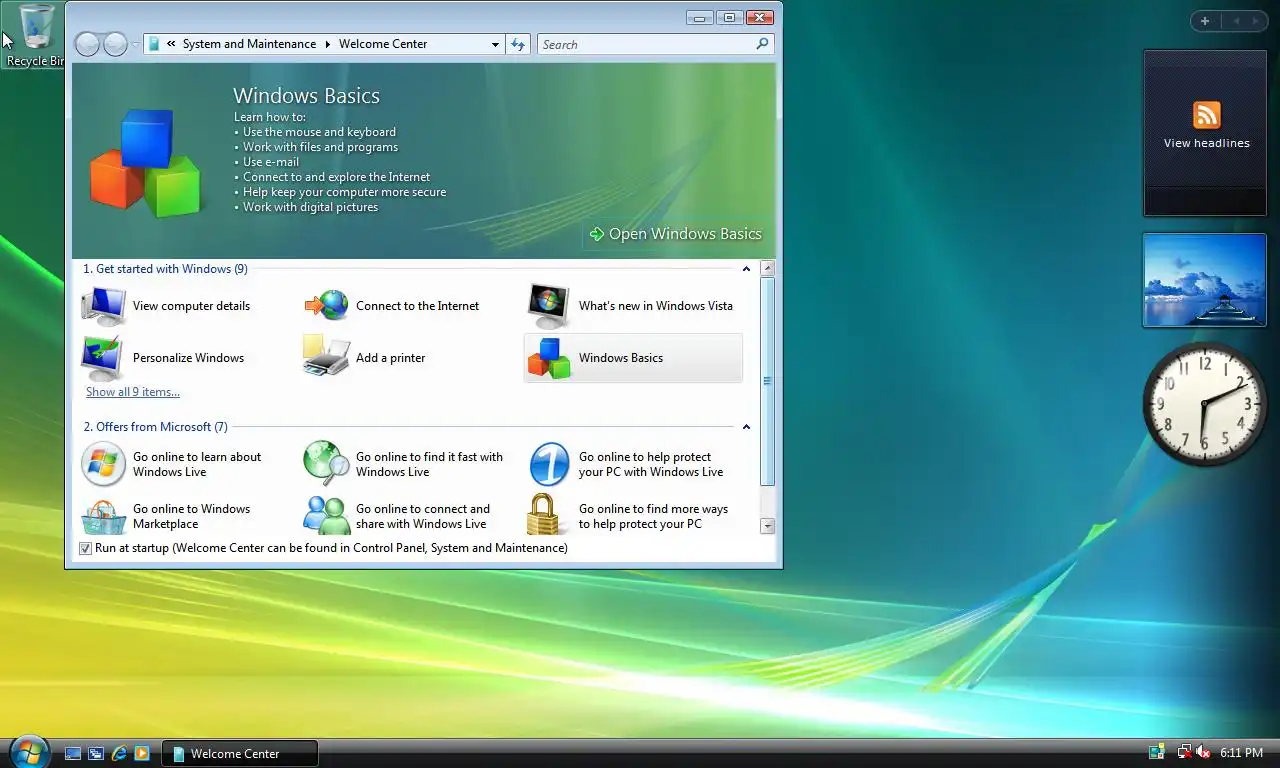Select the Personalize Windows monitor icon
Screen dimensions: 1280x768
[104, 358]
